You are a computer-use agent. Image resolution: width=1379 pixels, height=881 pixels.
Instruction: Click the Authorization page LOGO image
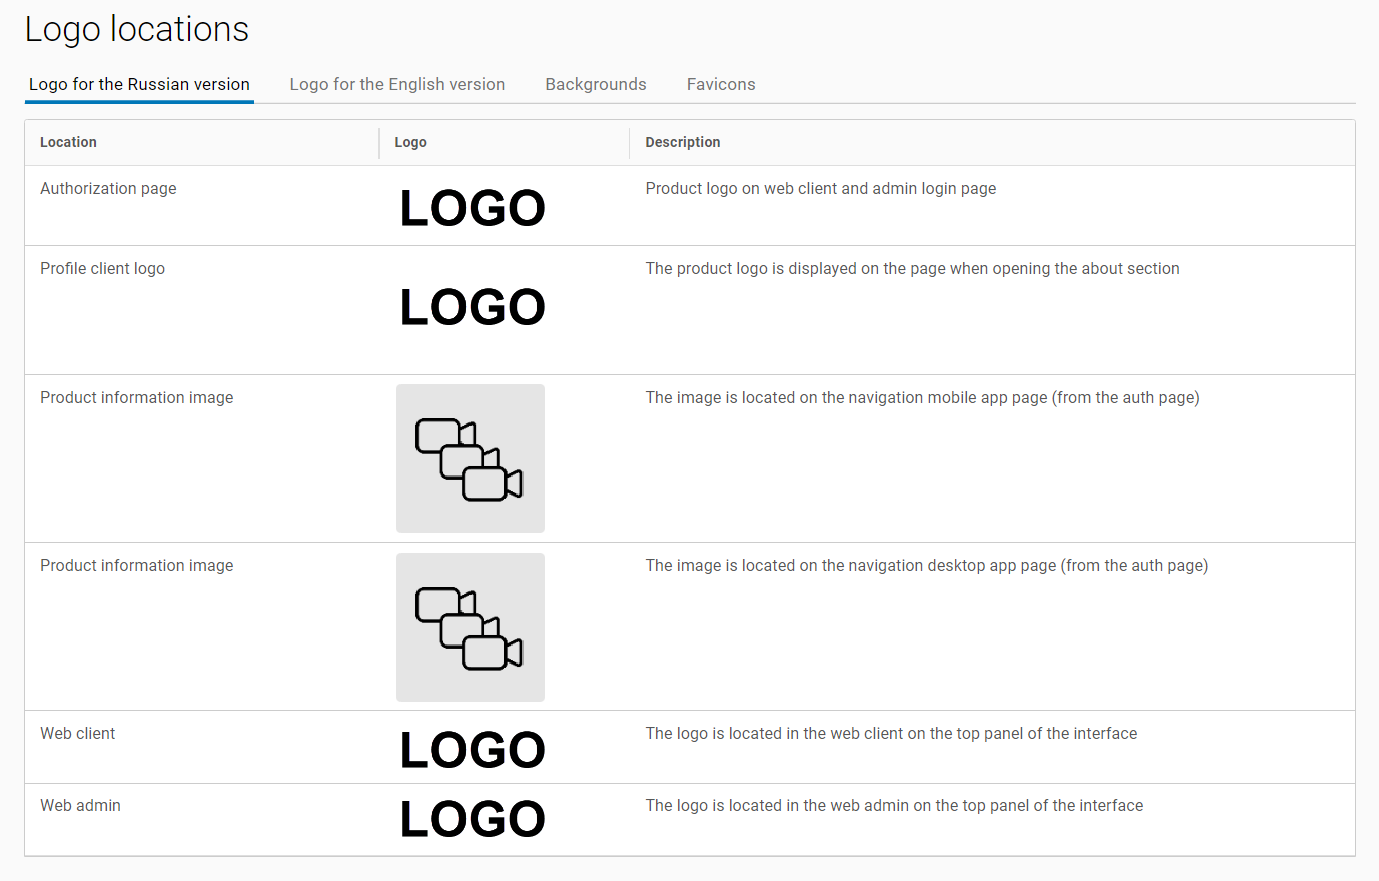pos(472,208)
